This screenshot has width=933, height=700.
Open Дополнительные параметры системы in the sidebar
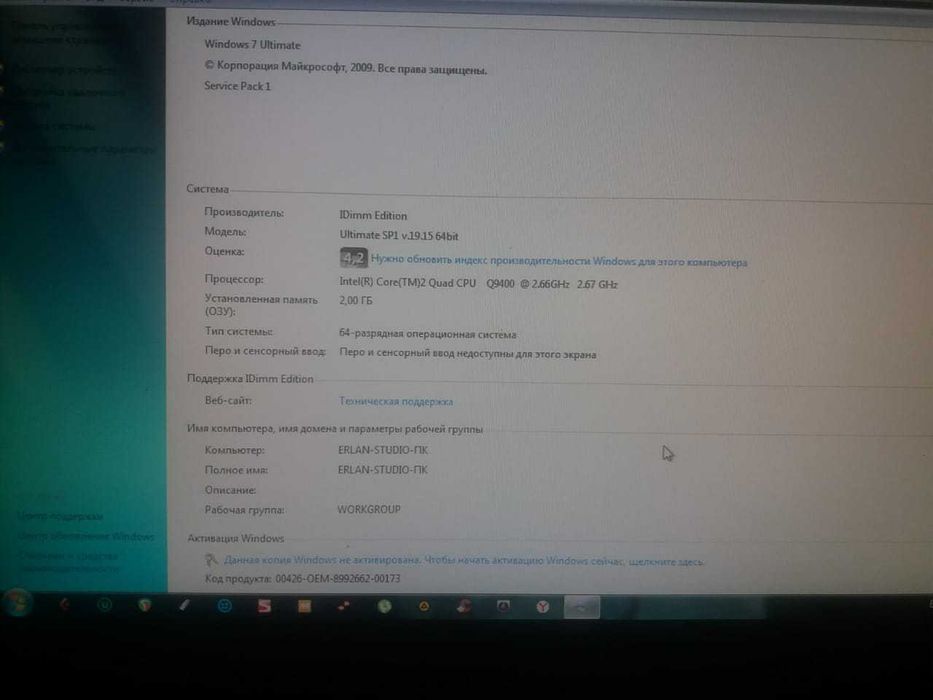83,154
